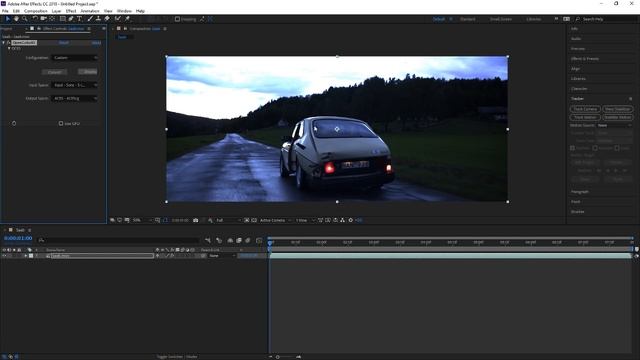Screen dimensions: 640x360
Task: Open the 1 View layout dropdown
Action: coord(305,220)
